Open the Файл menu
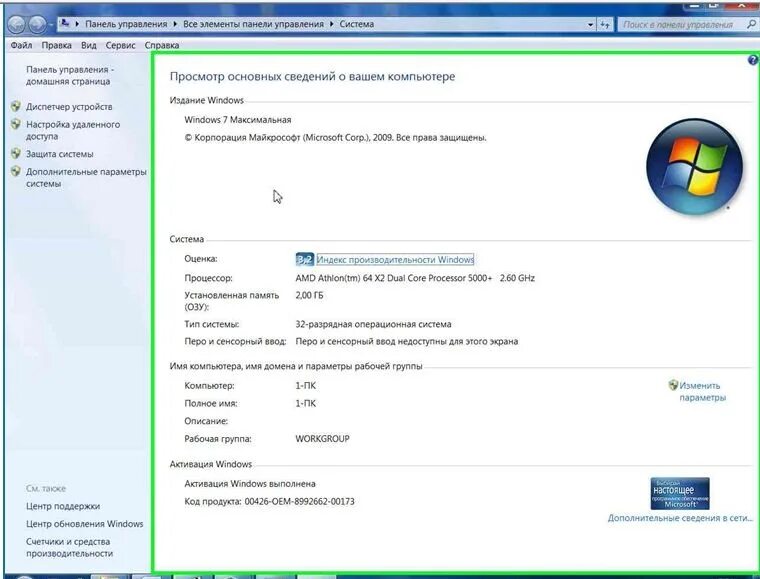This screenshot has width=760, height=579. click(21, 45)
